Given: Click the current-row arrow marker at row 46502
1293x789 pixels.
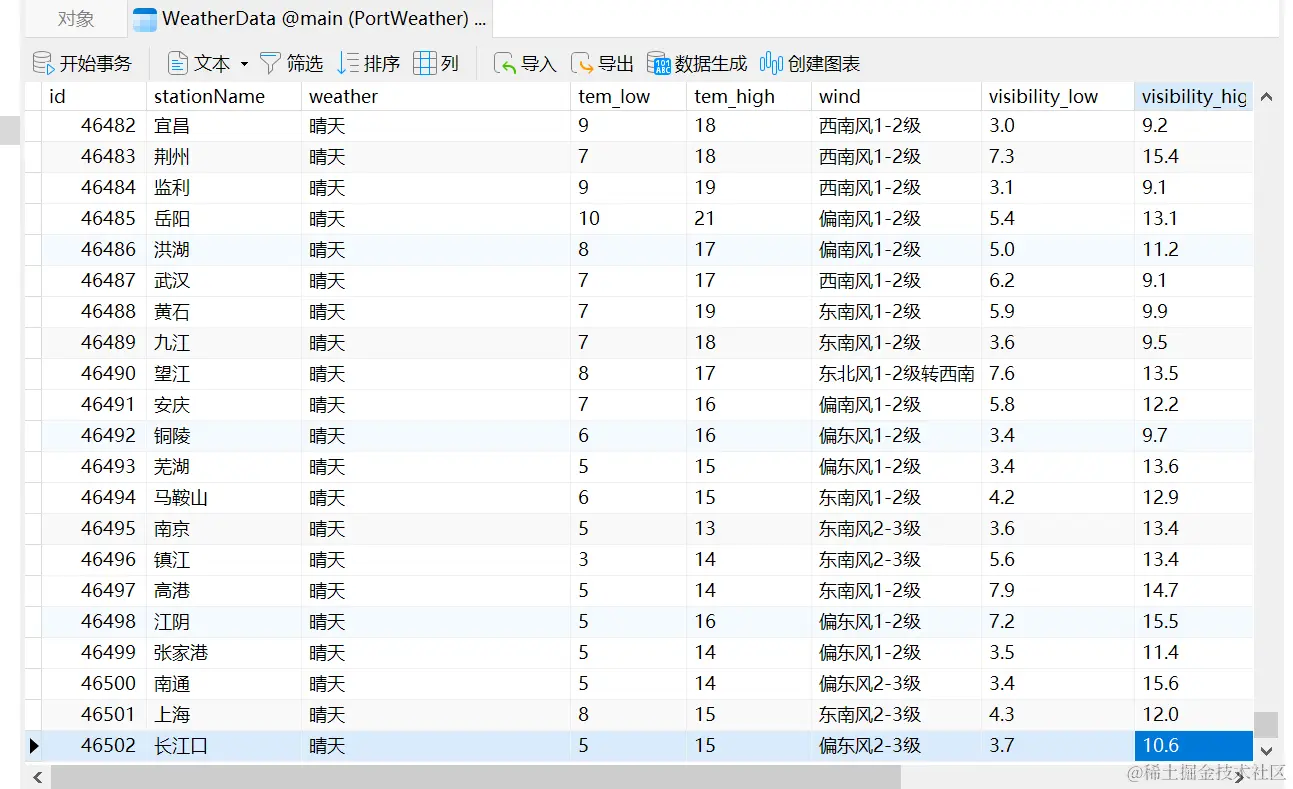Looking at the screenshot, I should [34, 745].
